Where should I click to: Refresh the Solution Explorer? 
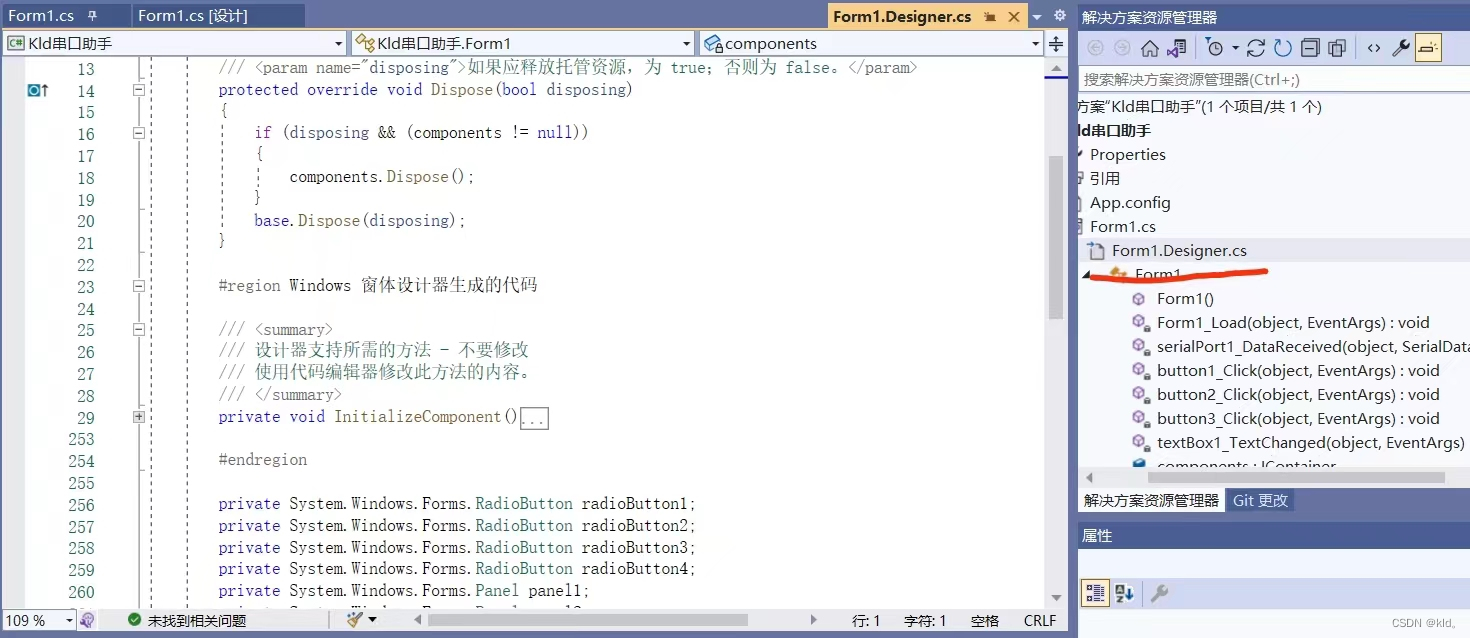tap(1283, 48)
